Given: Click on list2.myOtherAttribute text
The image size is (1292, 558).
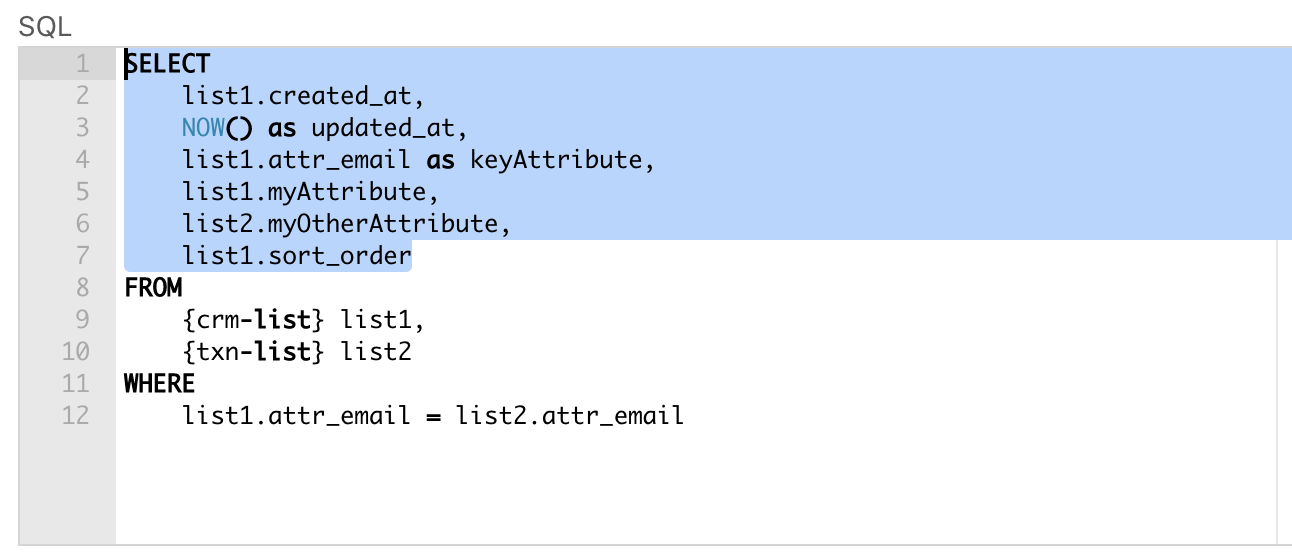Looking at the screenshot, I should click(x=340, y=224).
